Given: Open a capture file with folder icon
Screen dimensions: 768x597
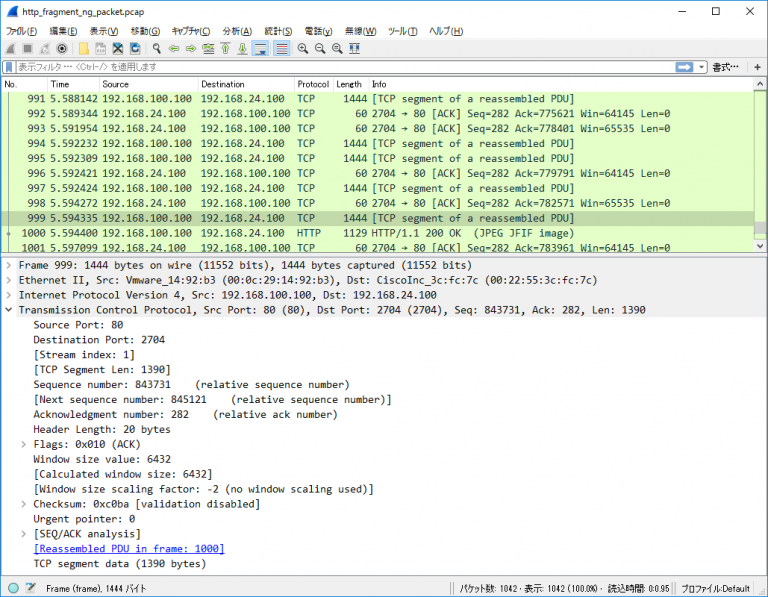Looking at the screenshot, I should point(82,48).
